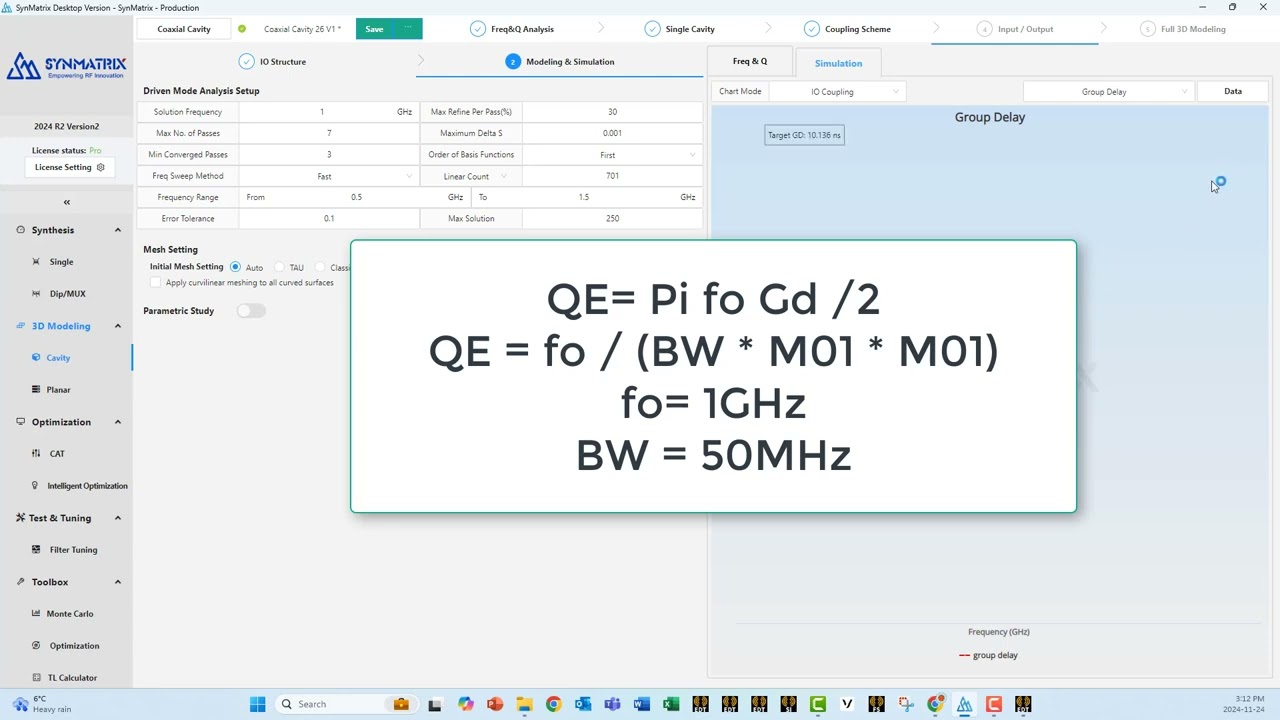The image size is (1280, 720).
Task: Collapse the Toolbox section chevron
Action: click(117, 582)
